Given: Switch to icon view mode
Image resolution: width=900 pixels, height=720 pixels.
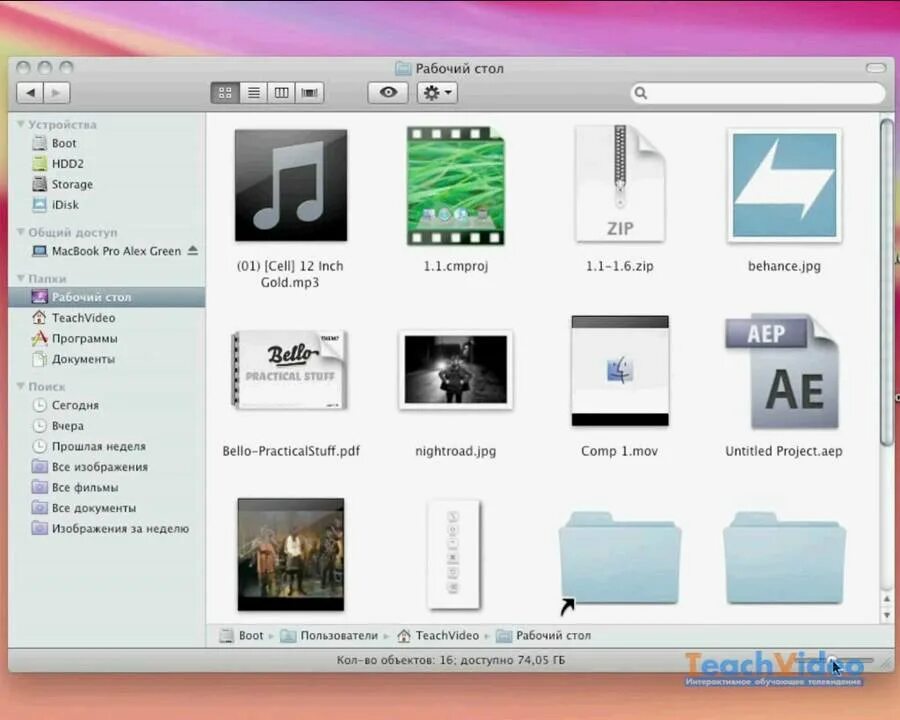Looking at the screenshot, I should tap(225, 92).
